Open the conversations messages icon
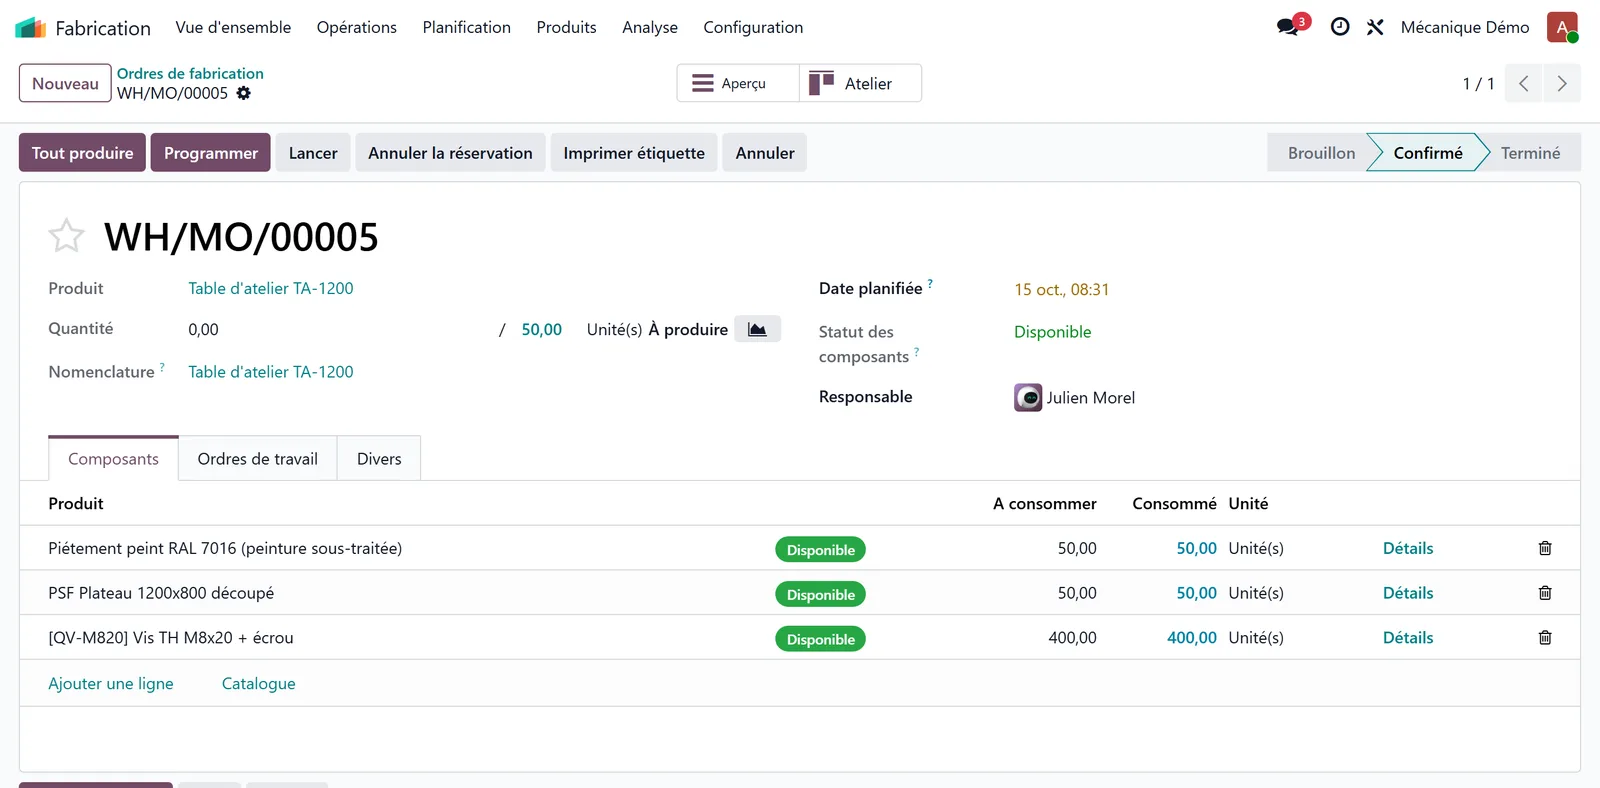The width and height of the screenshot is (1600, 788). 1288,27
